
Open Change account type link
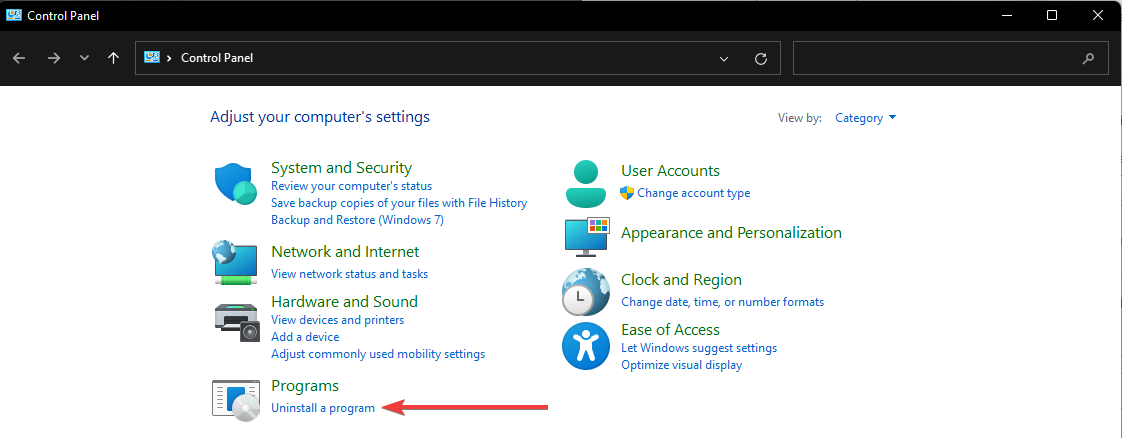[693, 193]
